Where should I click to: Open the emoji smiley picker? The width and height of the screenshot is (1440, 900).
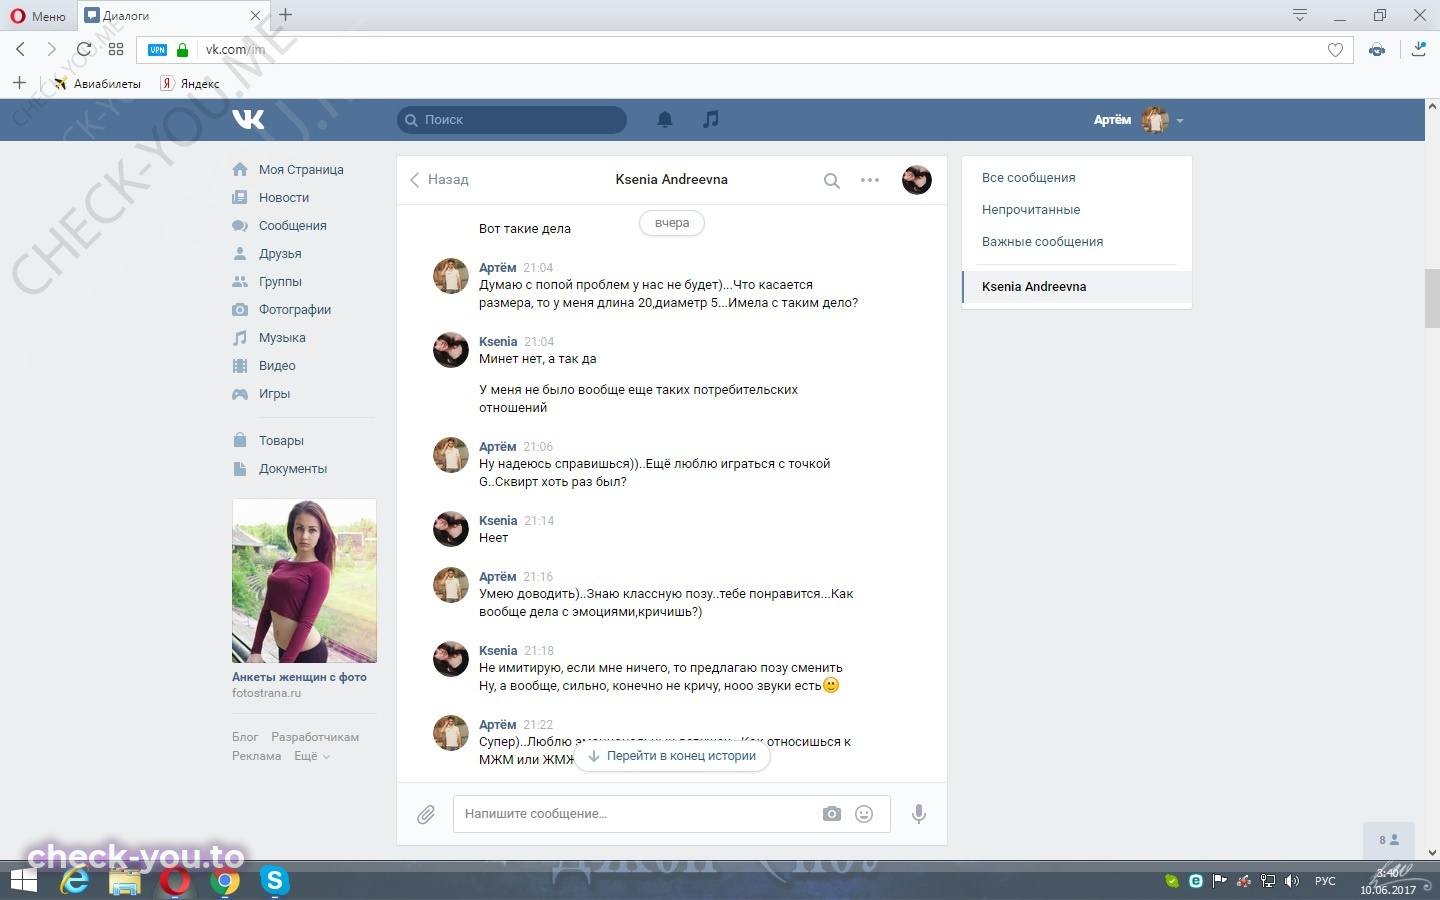click(x=864, y=814)
